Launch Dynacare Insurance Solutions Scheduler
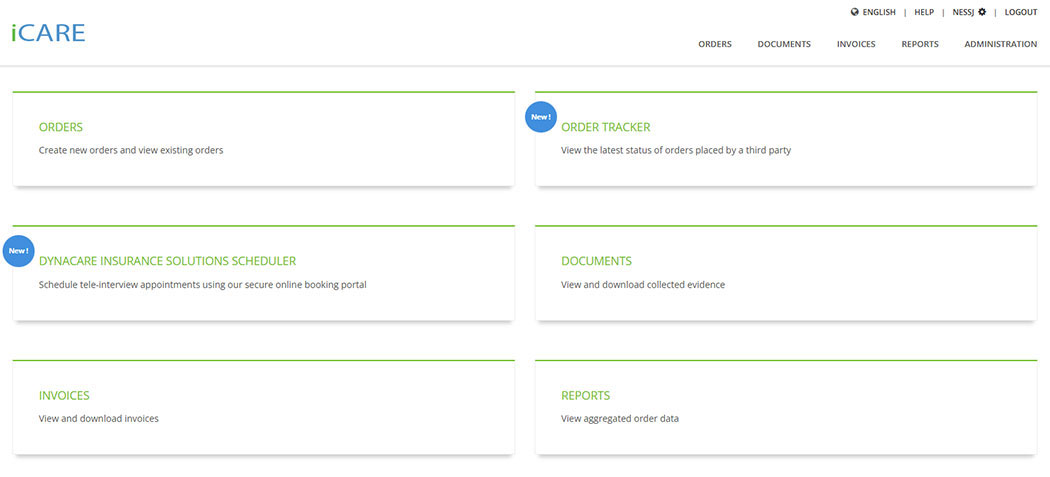 (167, 261)
